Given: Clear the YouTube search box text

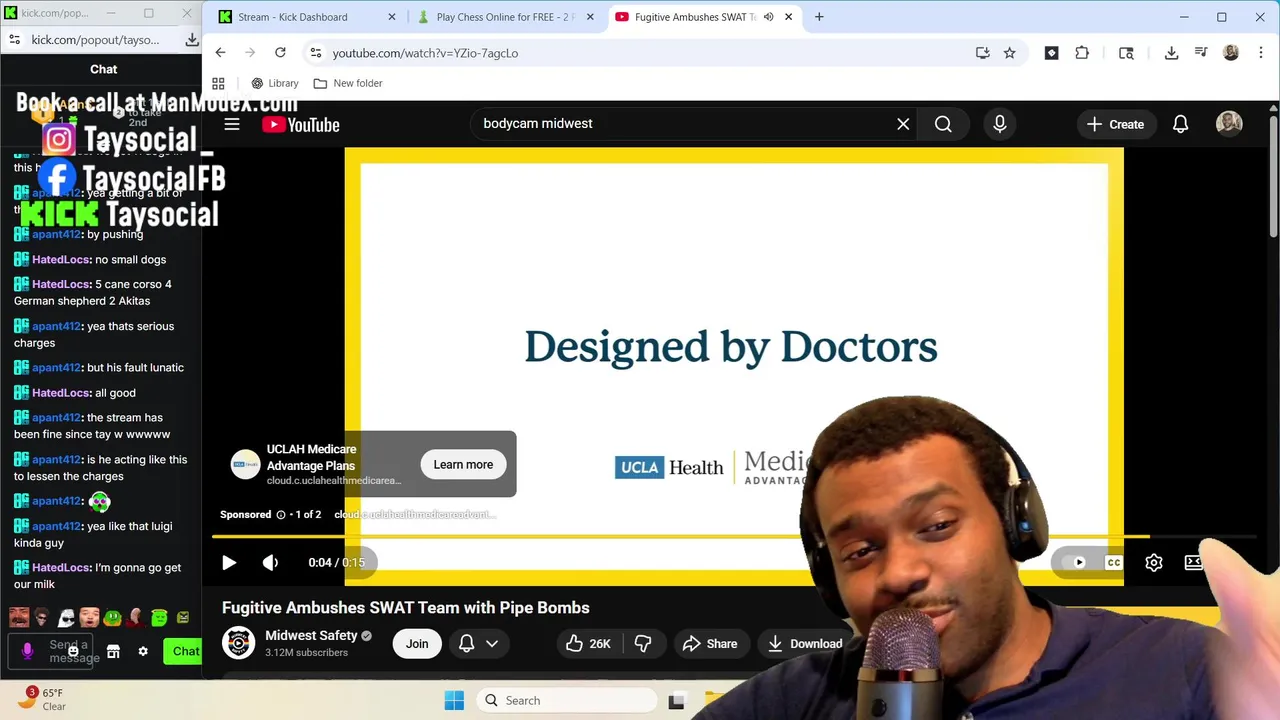Looking at the screenshot, I should (903, 124).
